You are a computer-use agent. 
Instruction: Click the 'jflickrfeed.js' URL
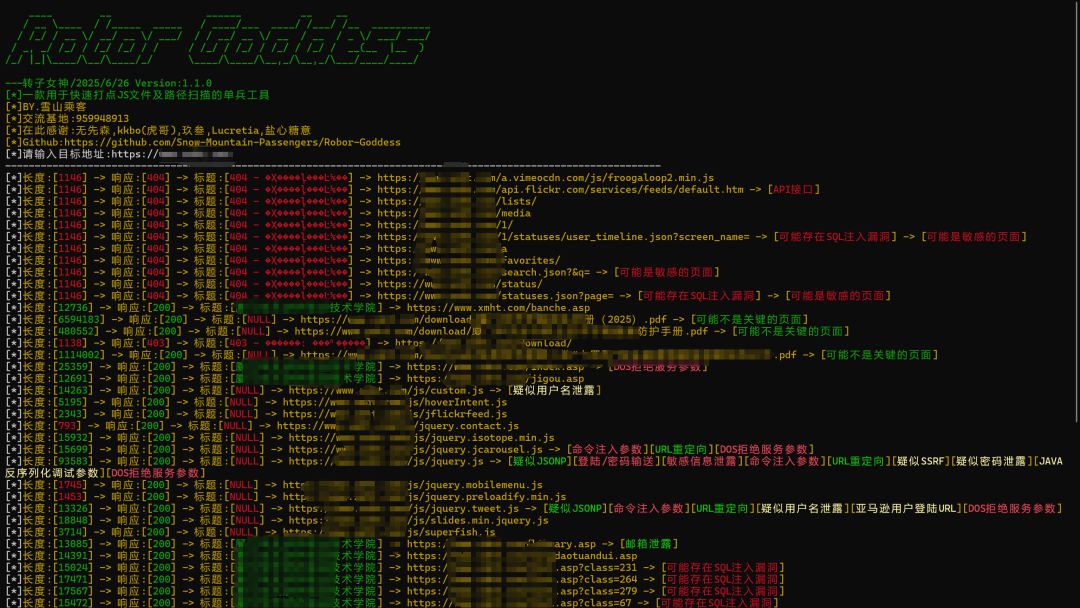coord(395,414)
